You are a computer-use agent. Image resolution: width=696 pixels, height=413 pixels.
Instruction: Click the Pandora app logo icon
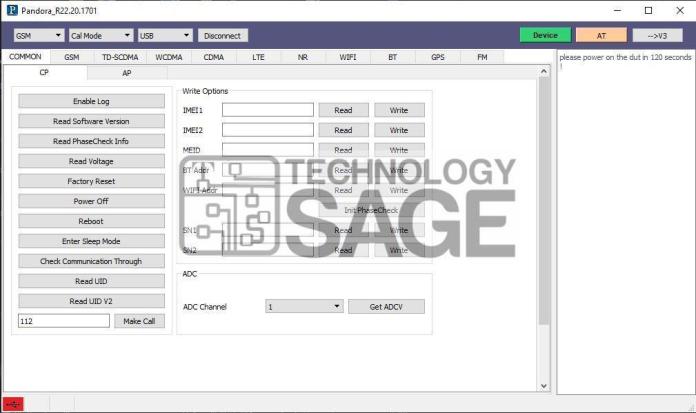click(x=12, y=10)
